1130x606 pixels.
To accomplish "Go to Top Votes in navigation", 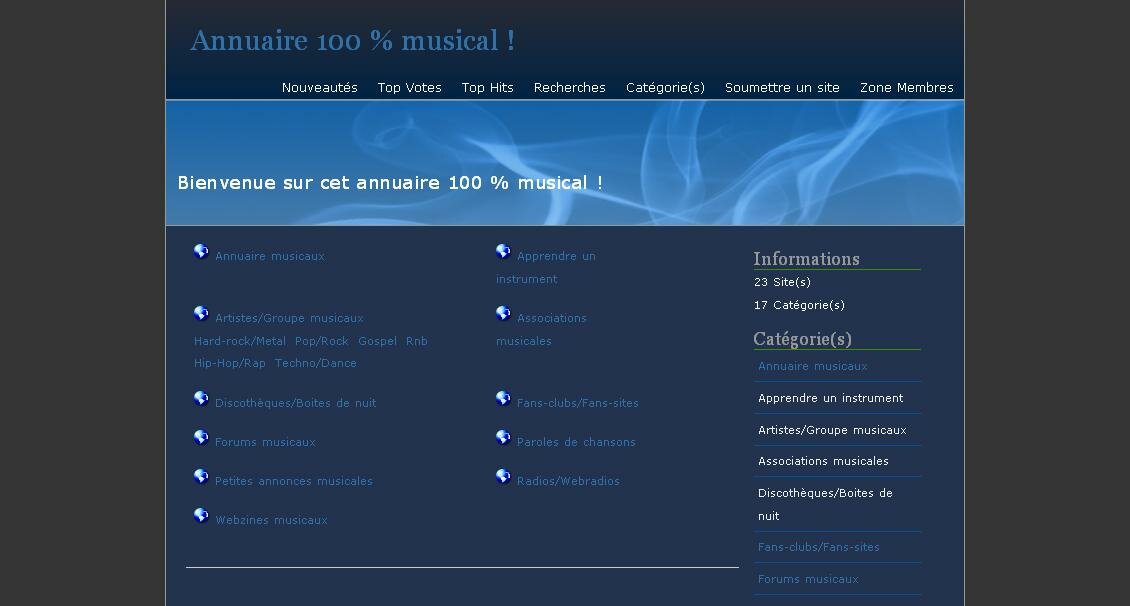I will (x=409, y=87).
